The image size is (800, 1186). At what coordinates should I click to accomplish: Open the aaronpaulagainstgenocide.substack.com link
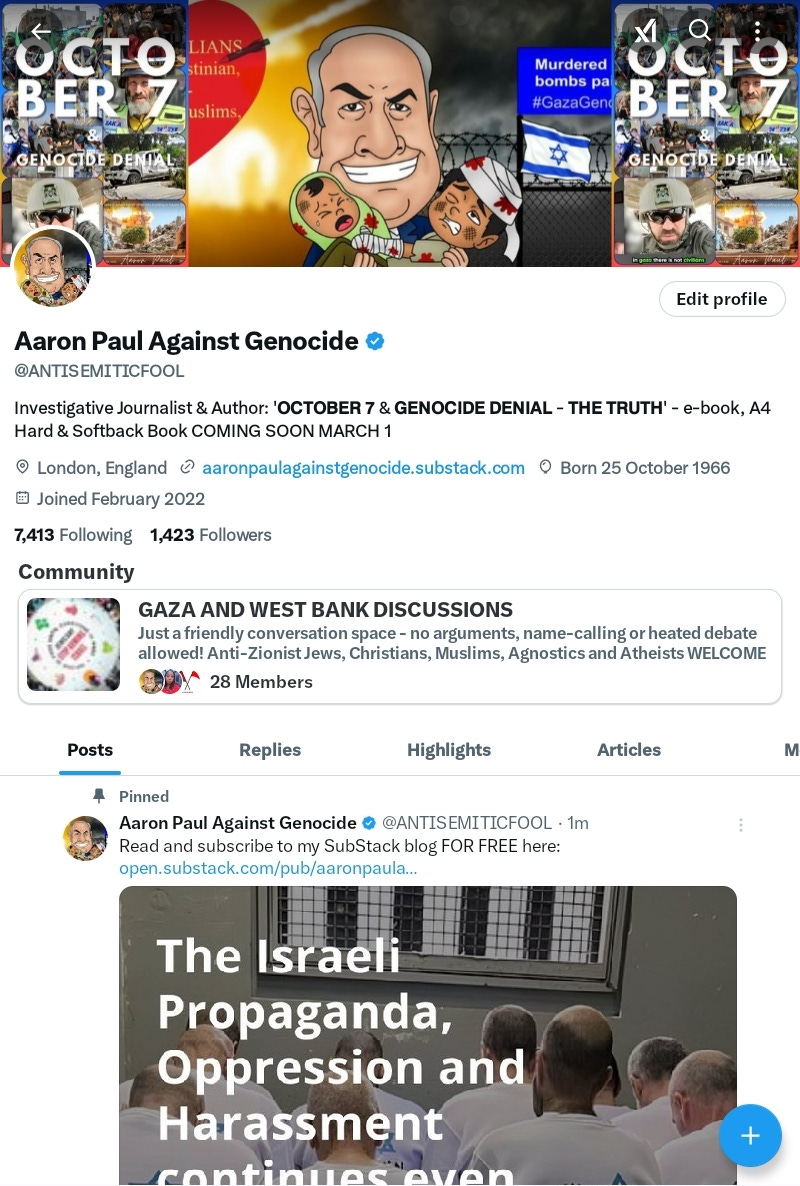click(x=363, y=468)
